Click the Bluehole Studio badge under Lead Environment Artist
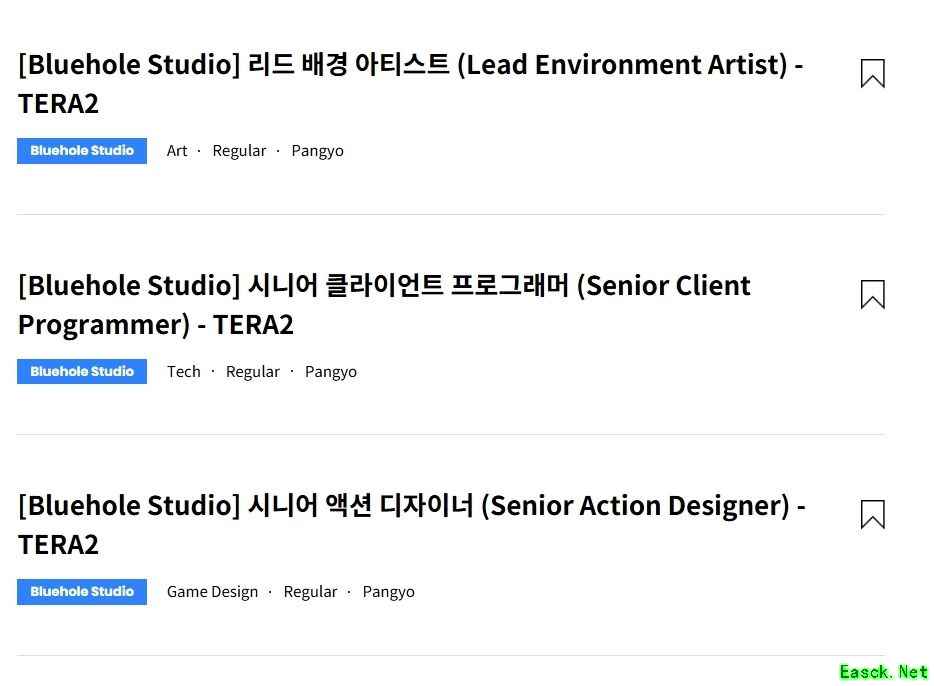The image size is (934, 686). (x=82, y=151)
